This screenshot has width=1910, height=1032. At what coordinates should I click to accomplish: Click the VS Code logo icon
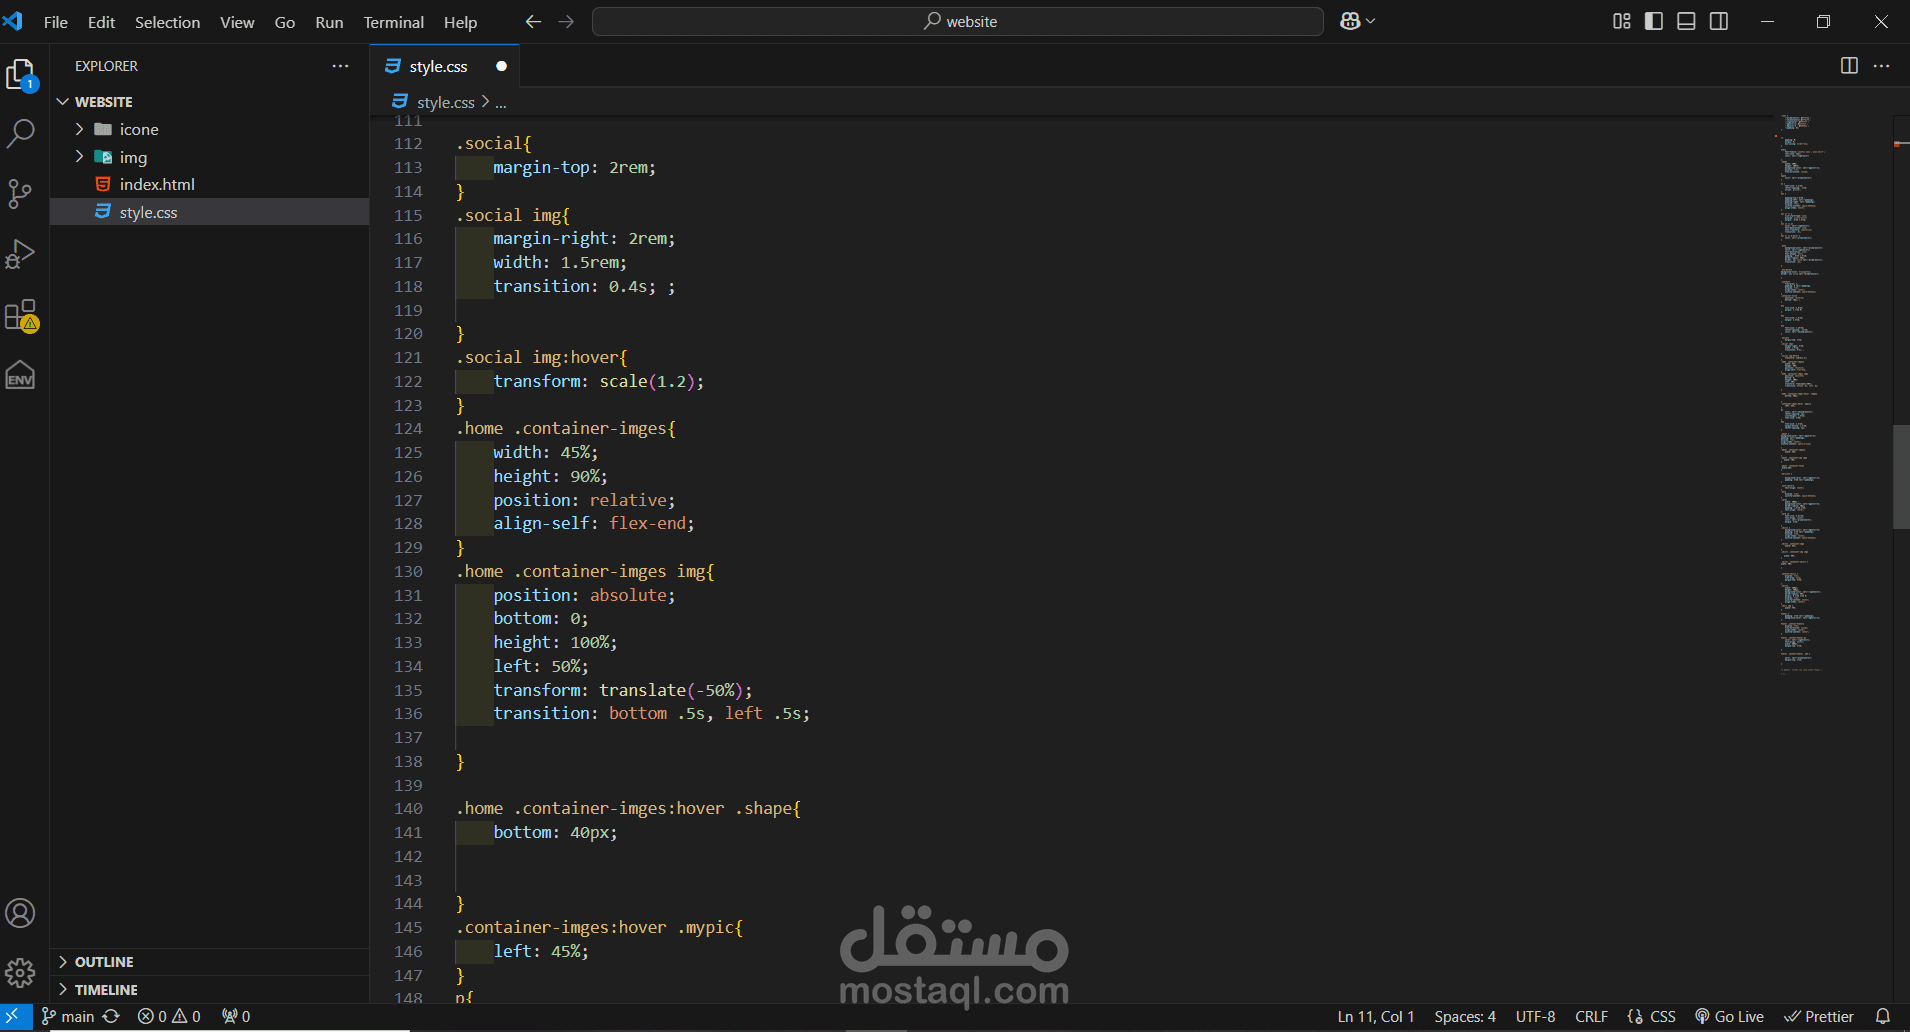pyautogui.click(x=13, y=21)
